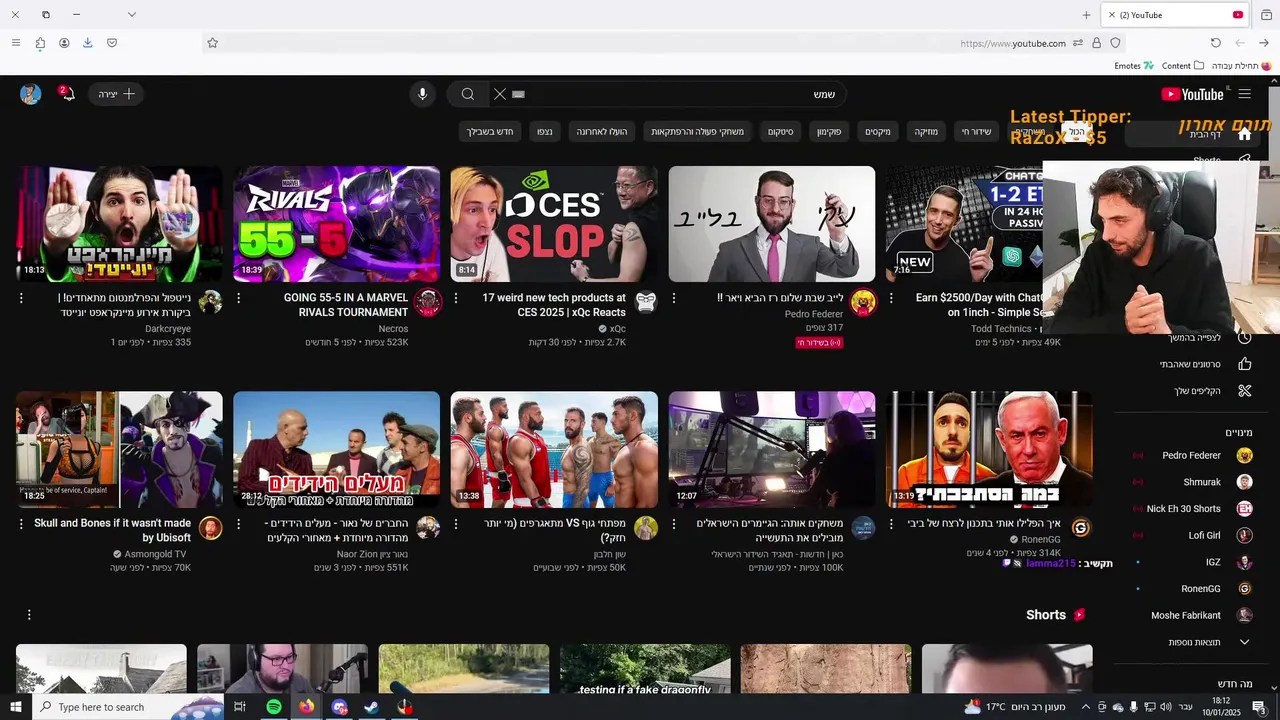Show hidden system tray icons chevron

[x=1087, y=707]
